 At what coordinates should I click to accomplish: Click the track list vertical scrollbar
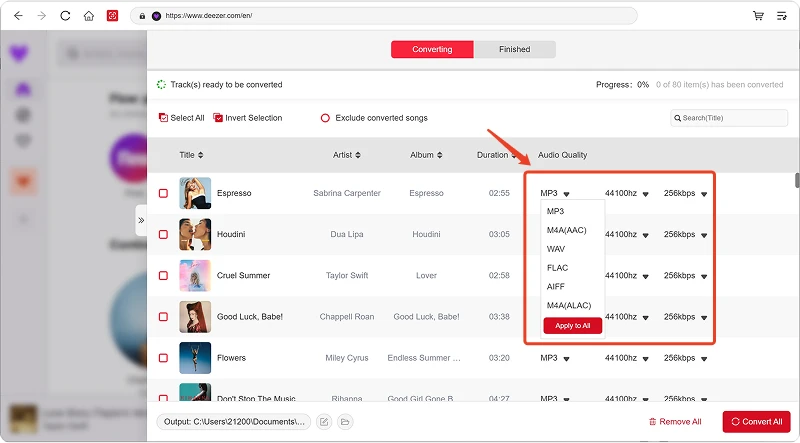[x=797, y=181]
